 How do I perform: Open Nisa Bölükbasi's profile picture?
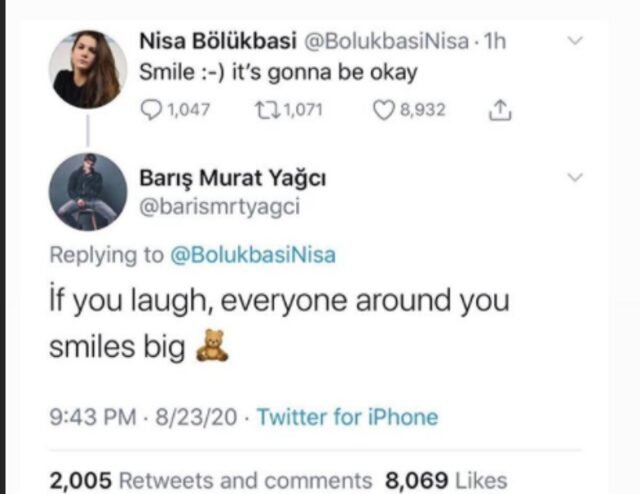[88, 69]
